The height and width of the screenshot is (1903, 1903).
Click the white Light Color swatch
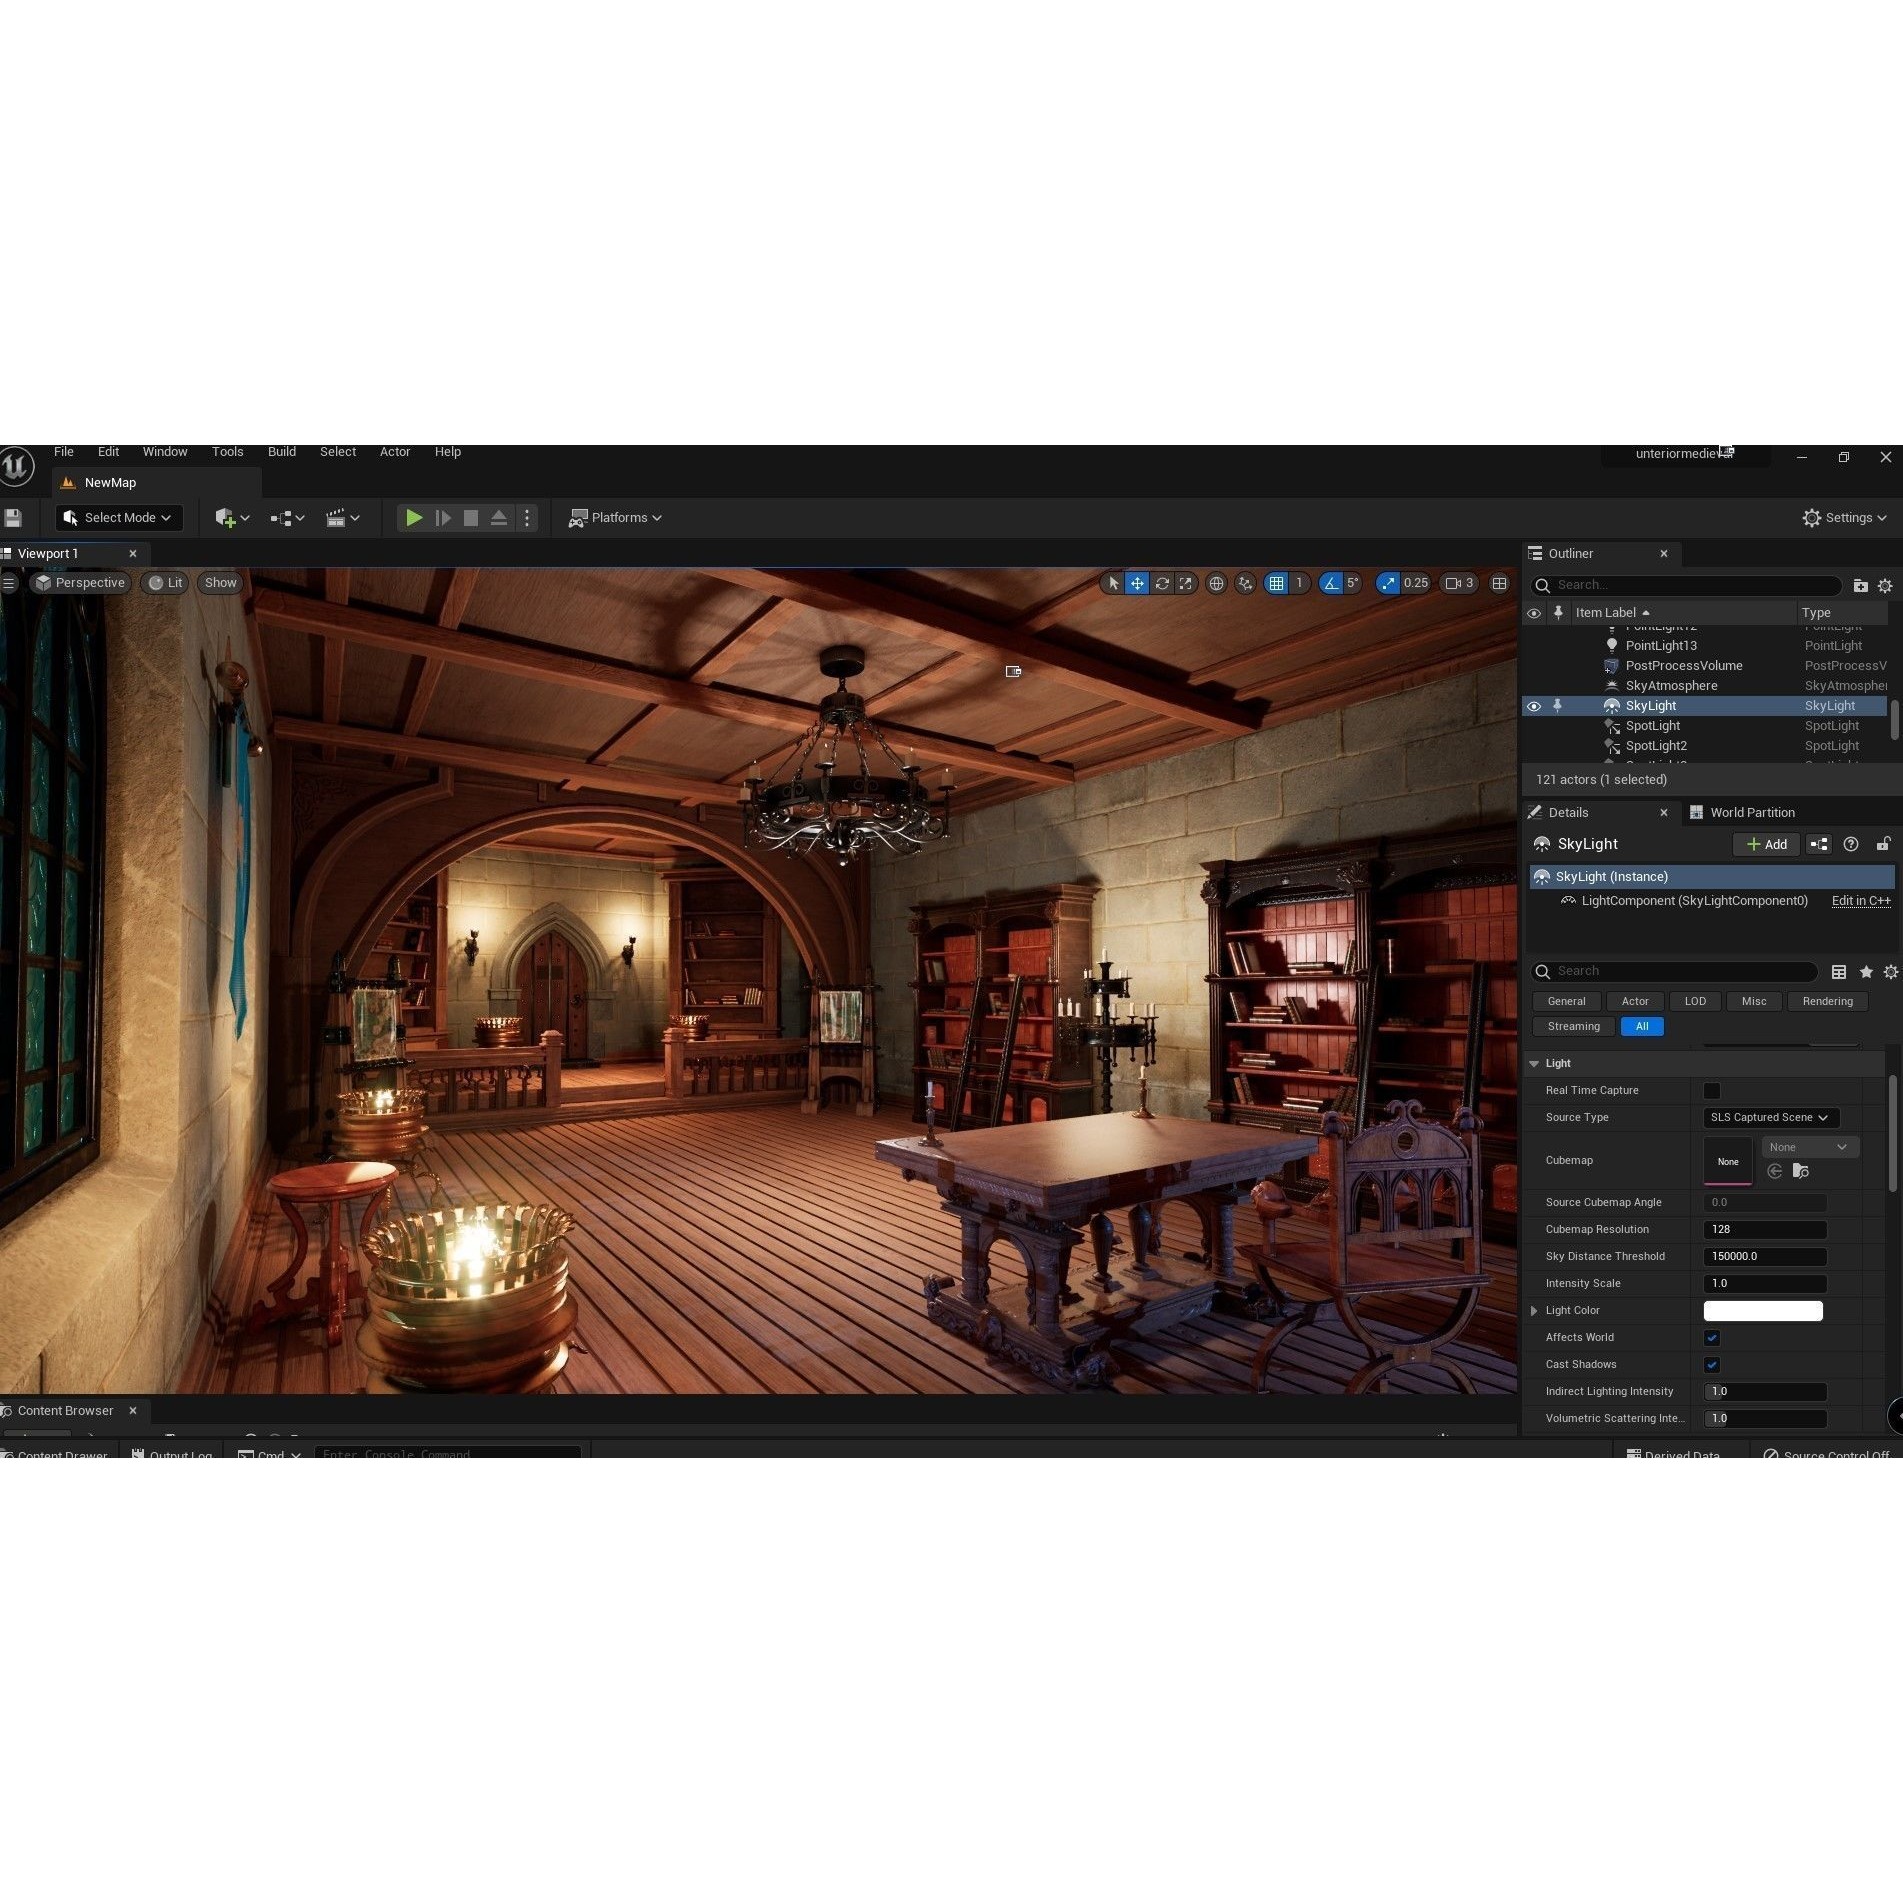[1763, 1310]
